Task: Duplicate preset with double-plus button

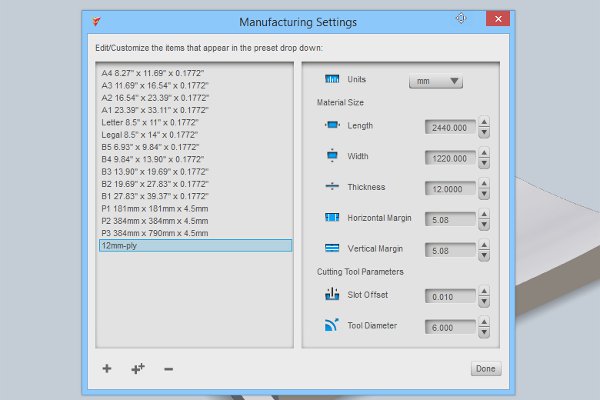Action: 137,369
